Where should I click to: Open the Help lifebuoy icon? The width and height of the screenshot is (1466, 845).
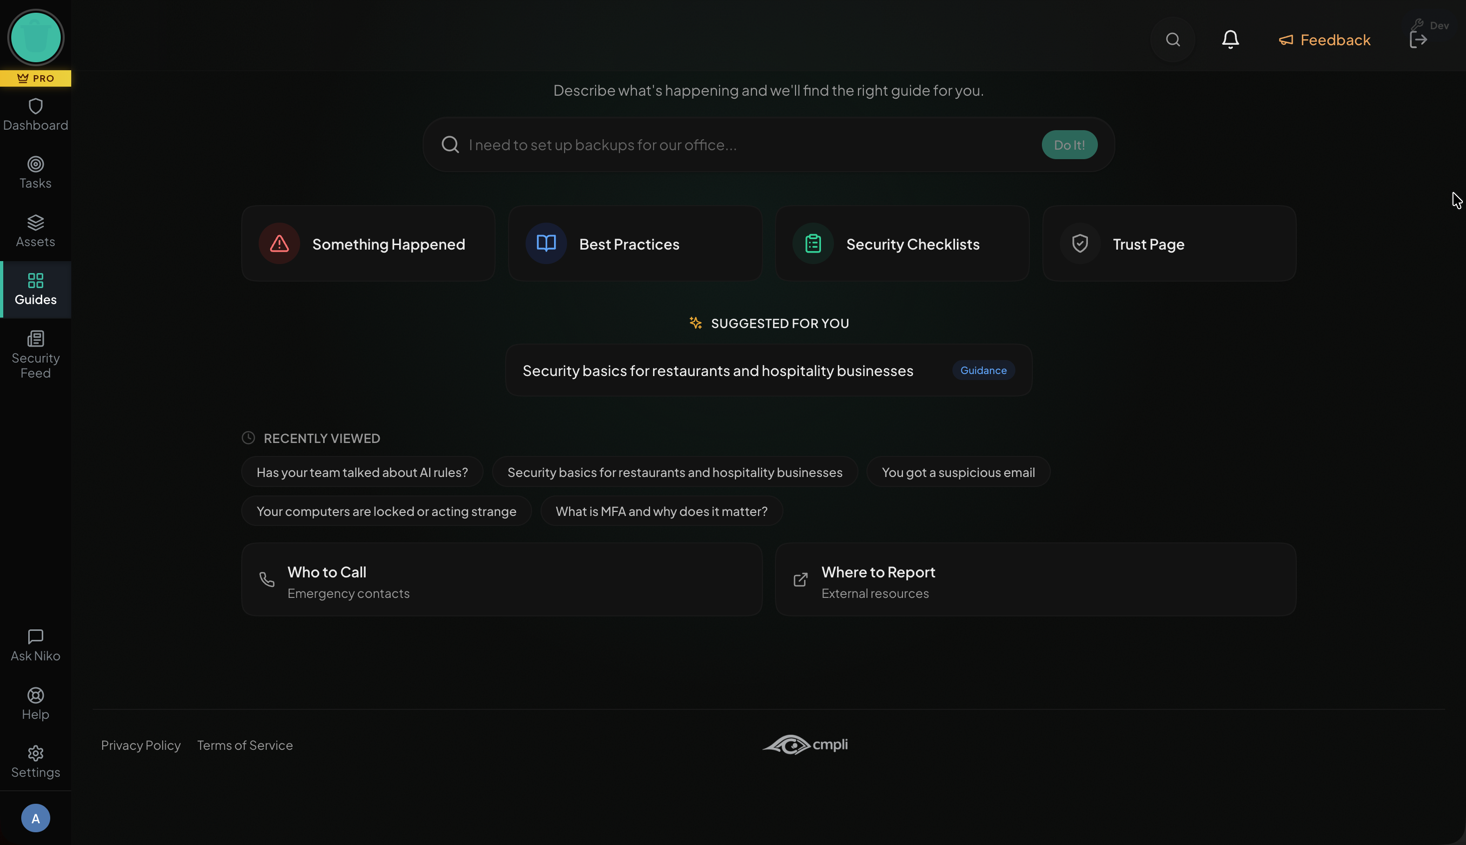coord(35,696)
